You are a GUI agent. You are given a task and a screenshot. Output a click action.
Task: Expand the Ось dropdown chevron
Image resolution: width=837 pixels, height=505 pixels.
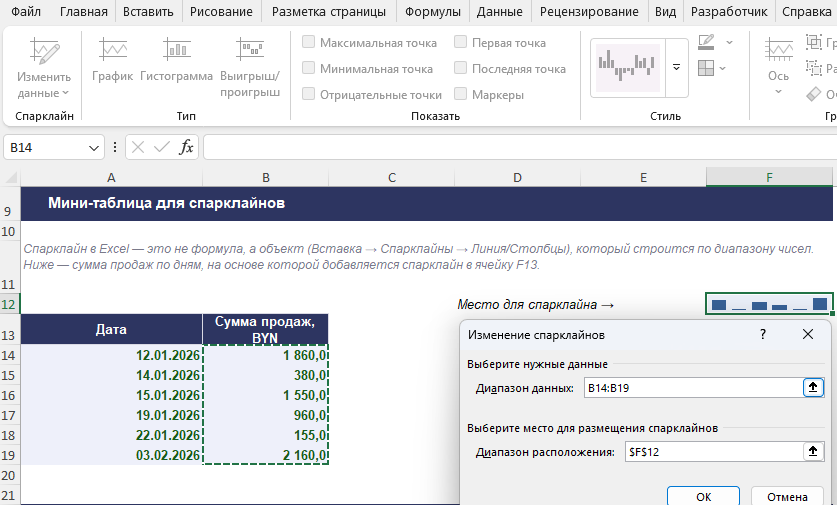click(778, 92)
